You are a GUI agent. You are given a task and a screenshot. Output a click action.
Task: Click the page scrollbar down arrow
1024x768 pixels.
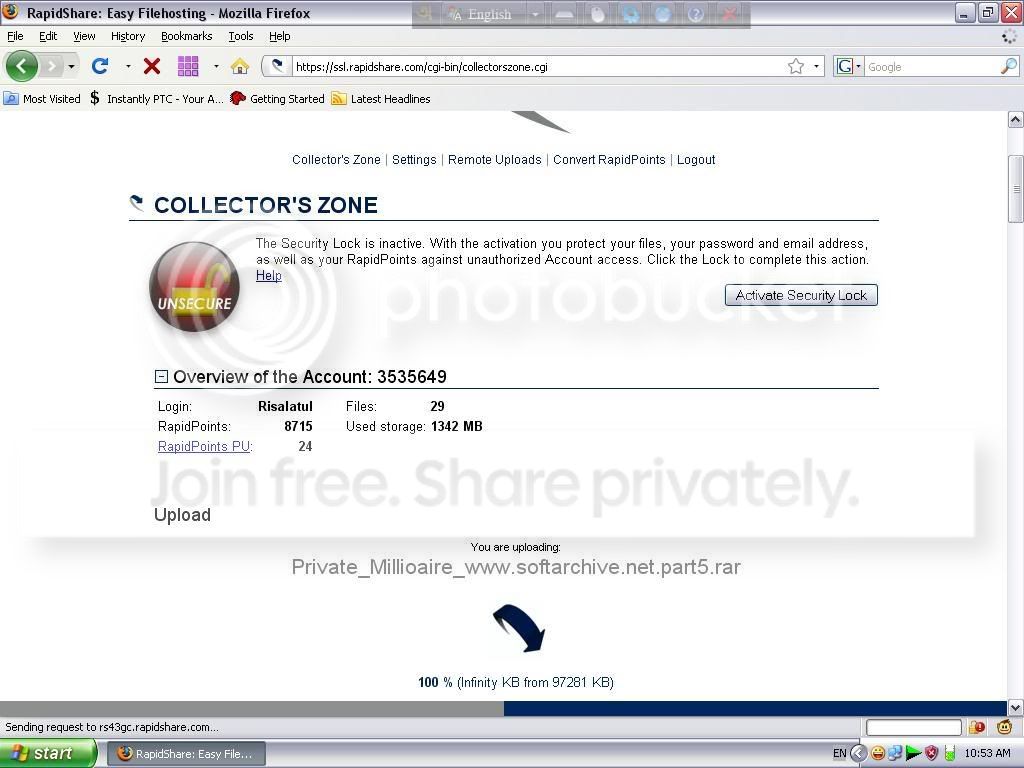[1015, 707]
